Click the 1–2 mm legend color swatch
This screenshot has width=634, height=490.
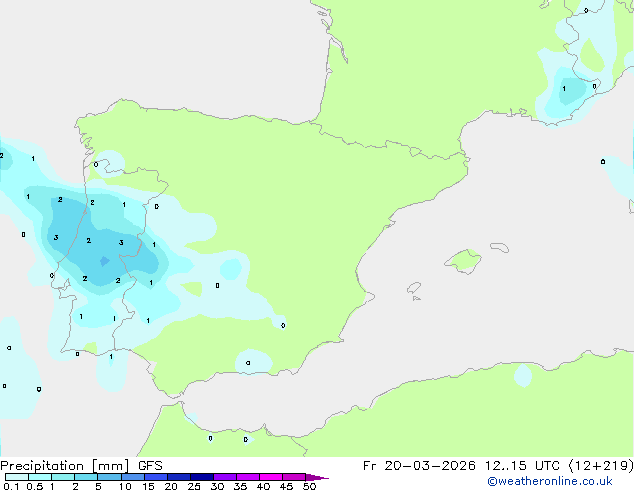coord(63,477)
